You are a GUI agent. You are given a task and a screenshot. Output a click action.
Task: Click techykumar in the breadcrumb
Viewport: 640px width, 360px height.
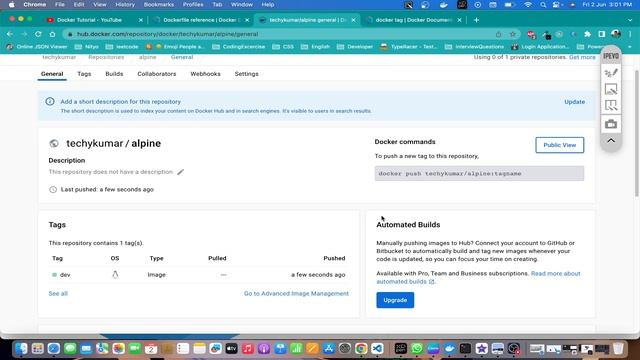59,57
